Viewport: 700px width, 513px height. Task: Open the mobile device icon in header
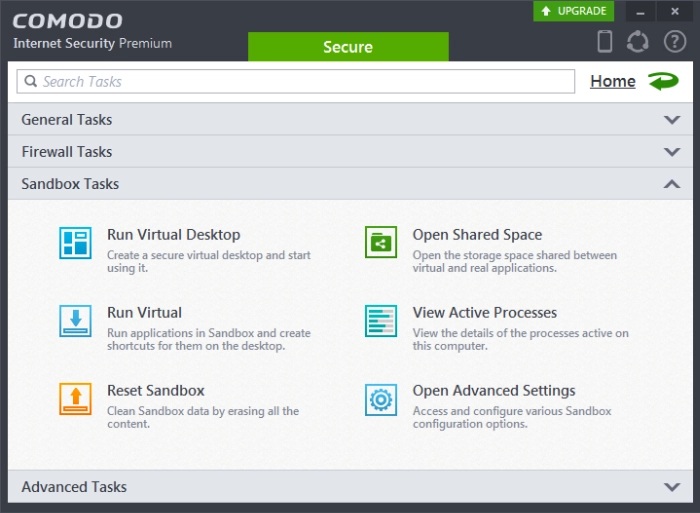coord(605,42)
